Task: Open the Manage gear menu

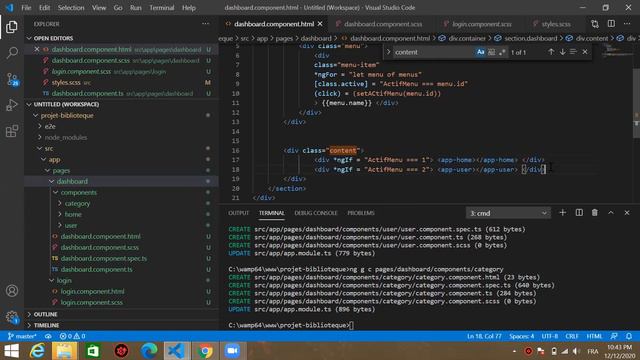Action: coord(12,317)
